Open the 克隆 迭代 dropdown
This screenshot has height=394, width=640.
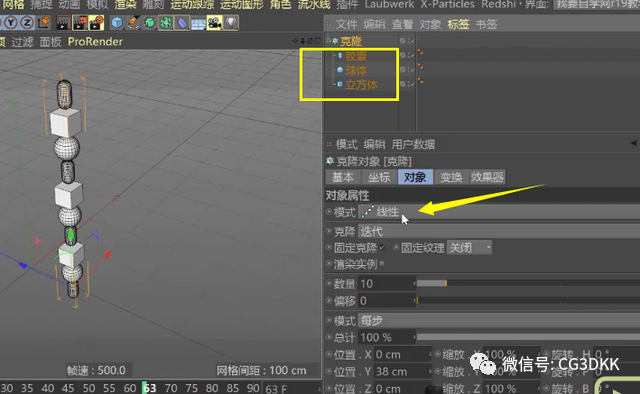pos(499,232)
